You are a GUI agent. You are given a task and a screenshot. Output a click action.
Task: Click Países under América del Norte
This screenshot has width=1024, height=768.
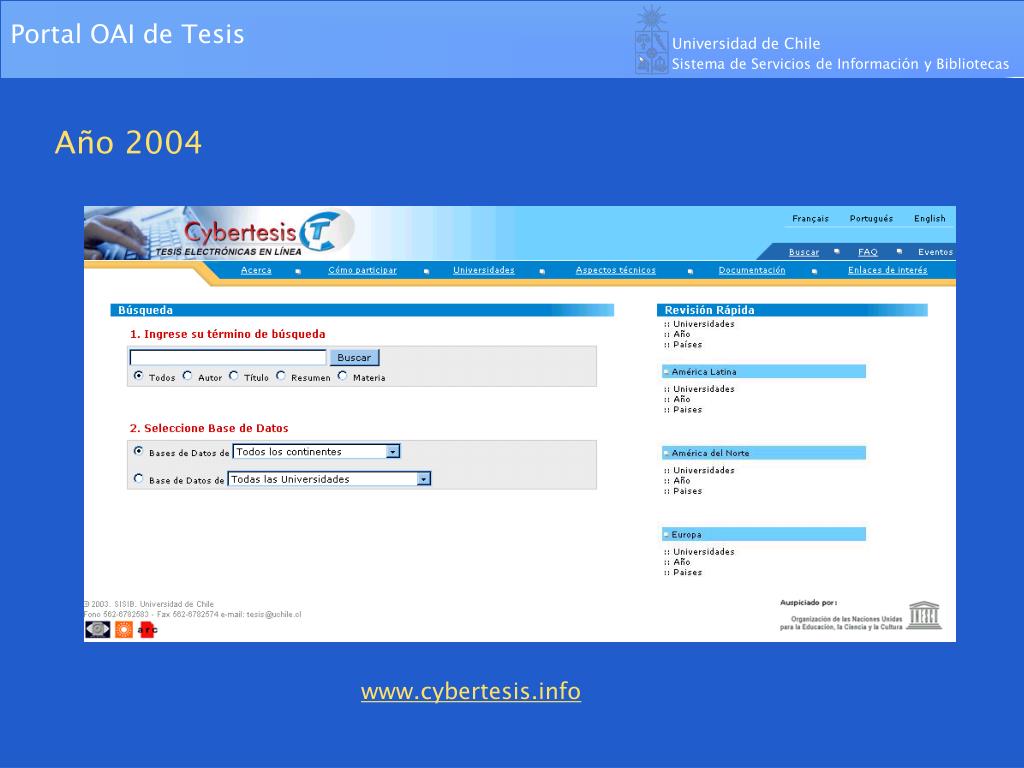click(x=688, y=491)
